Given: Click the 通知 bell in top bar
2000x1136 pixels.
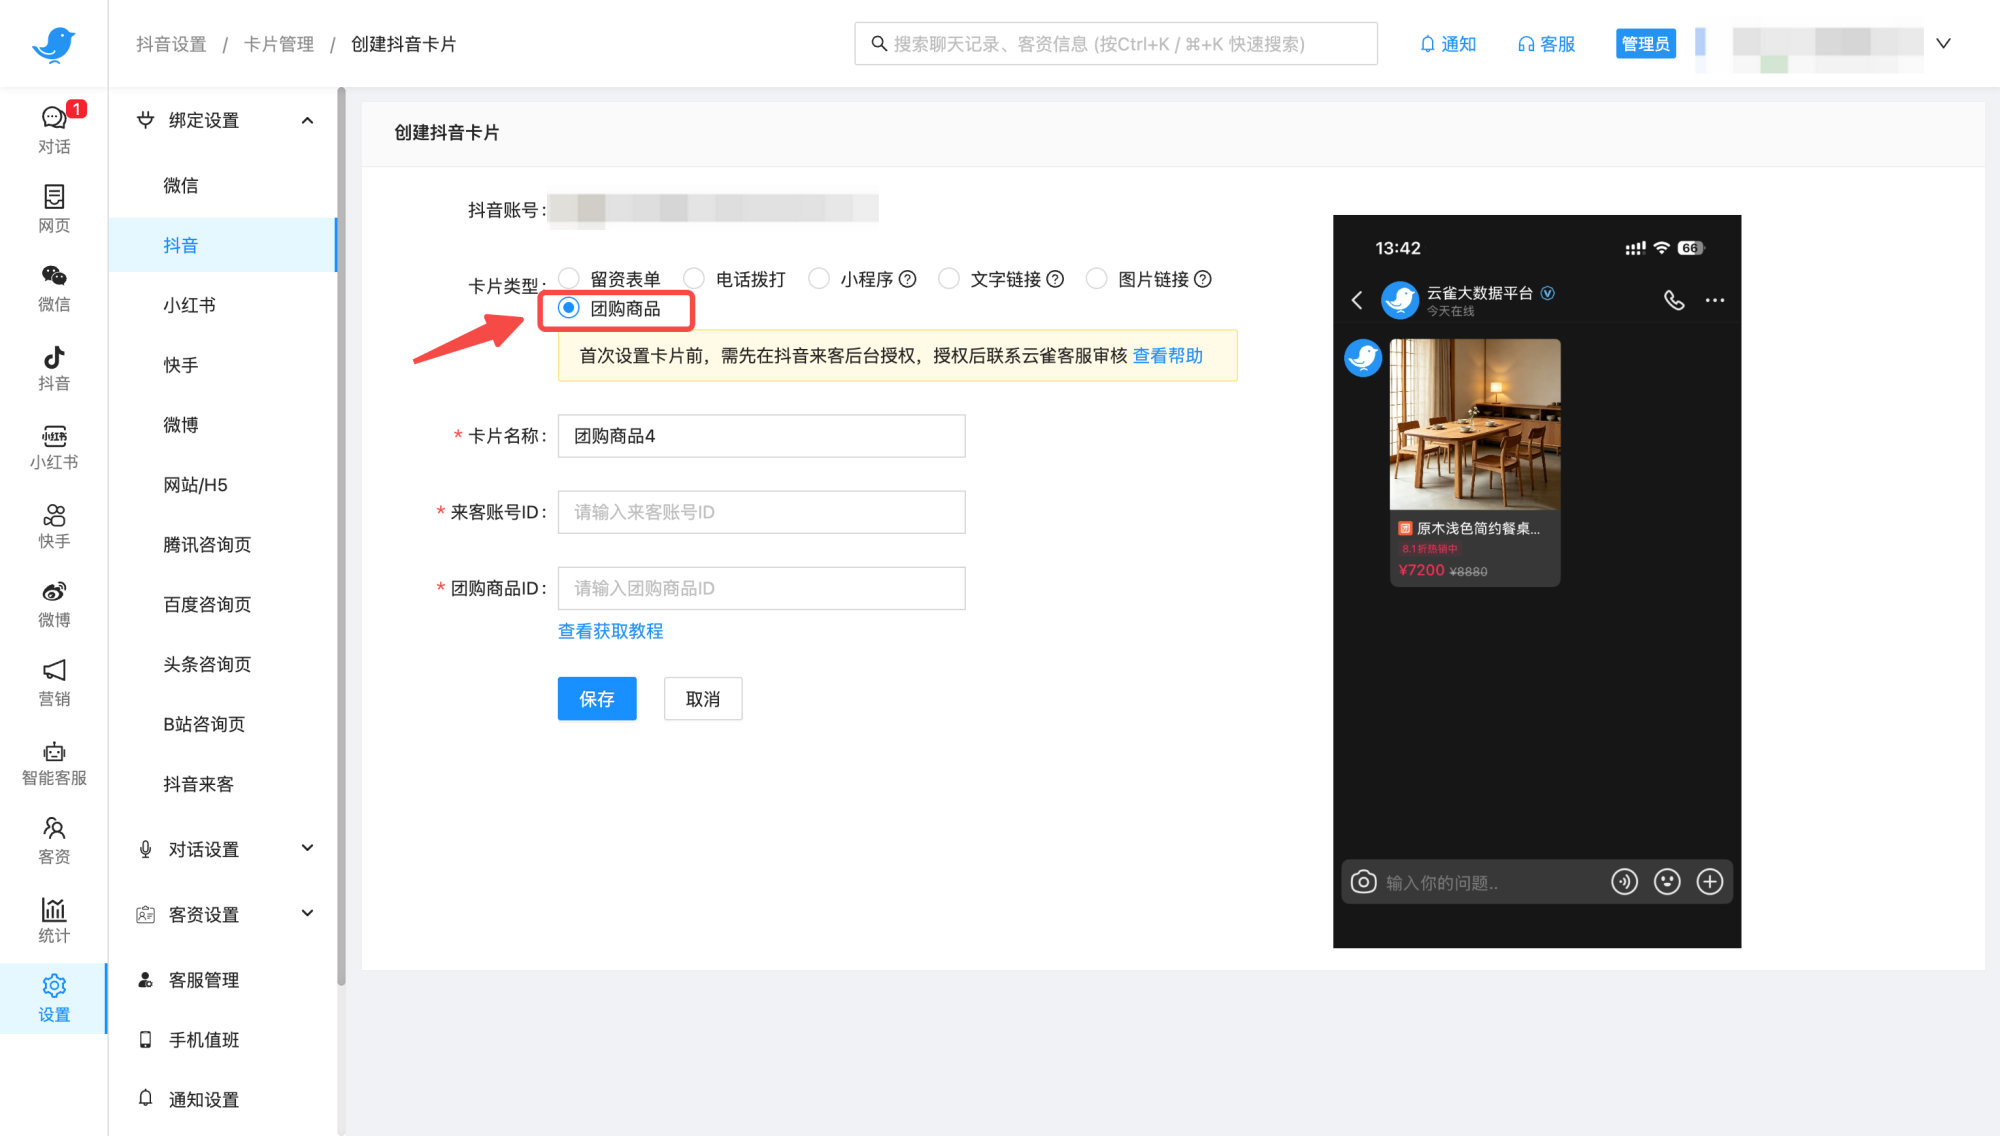Looking at the screenshot, I should coord(1448,44).
